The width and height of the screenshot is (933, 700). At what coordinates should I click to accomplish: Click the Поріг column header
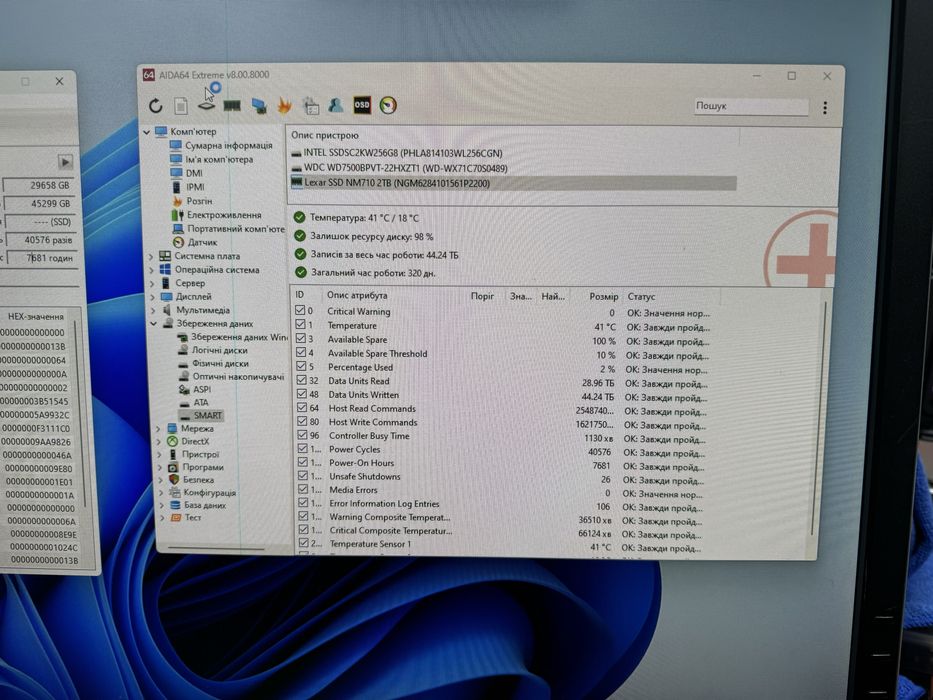pyautogui.click(x=483, y=296)
